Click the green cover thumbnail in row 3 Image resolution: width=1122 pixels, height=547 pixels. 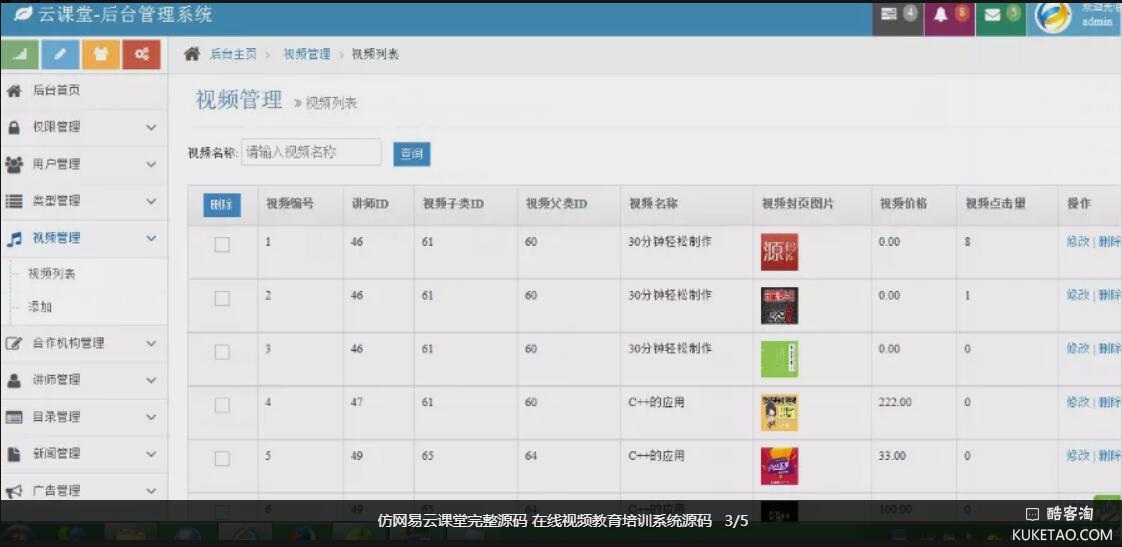[779, 359]
